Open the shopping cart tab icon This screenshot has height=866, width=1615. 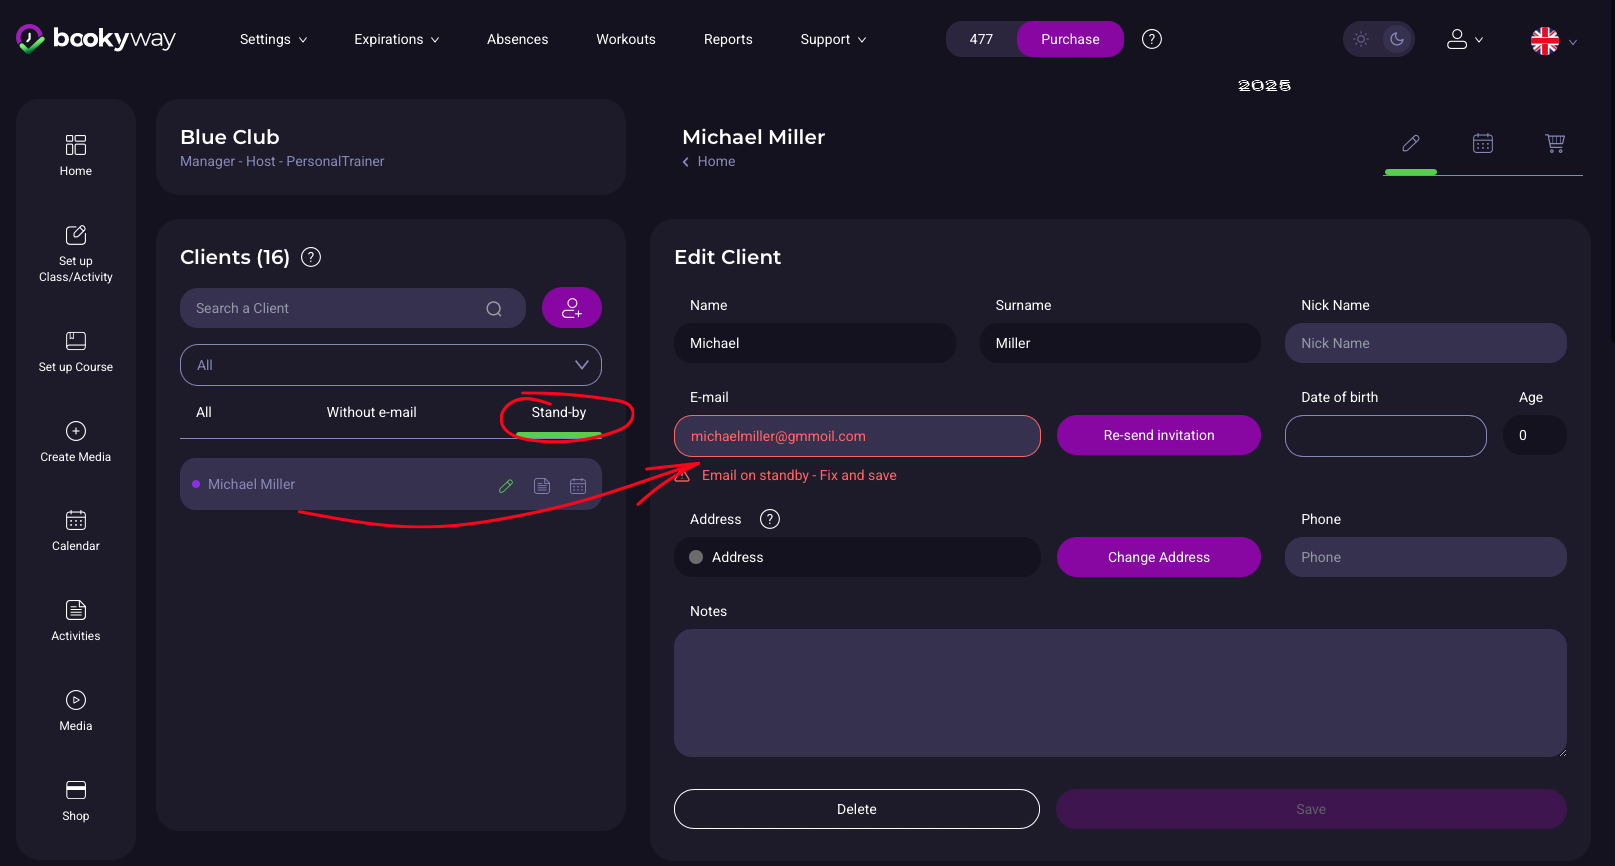click(1554, 143)
